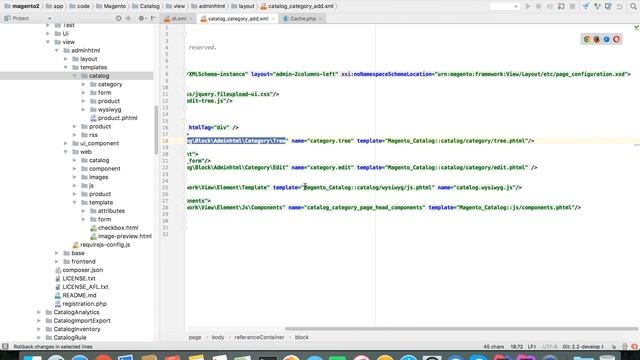Screen dimensions: 640x360
Task: Open the page preview in Opera
Action: [x=616, y=39]
